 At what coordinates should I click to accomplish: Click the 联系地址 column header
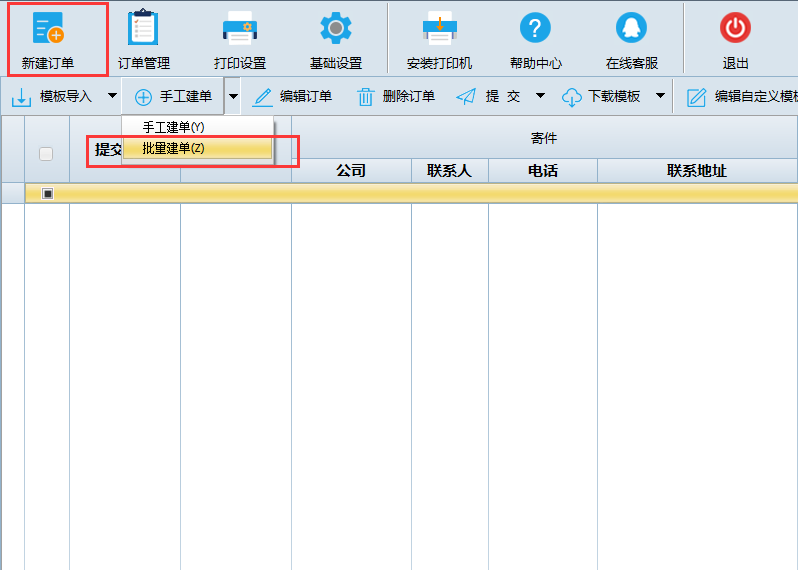point(697,170)
